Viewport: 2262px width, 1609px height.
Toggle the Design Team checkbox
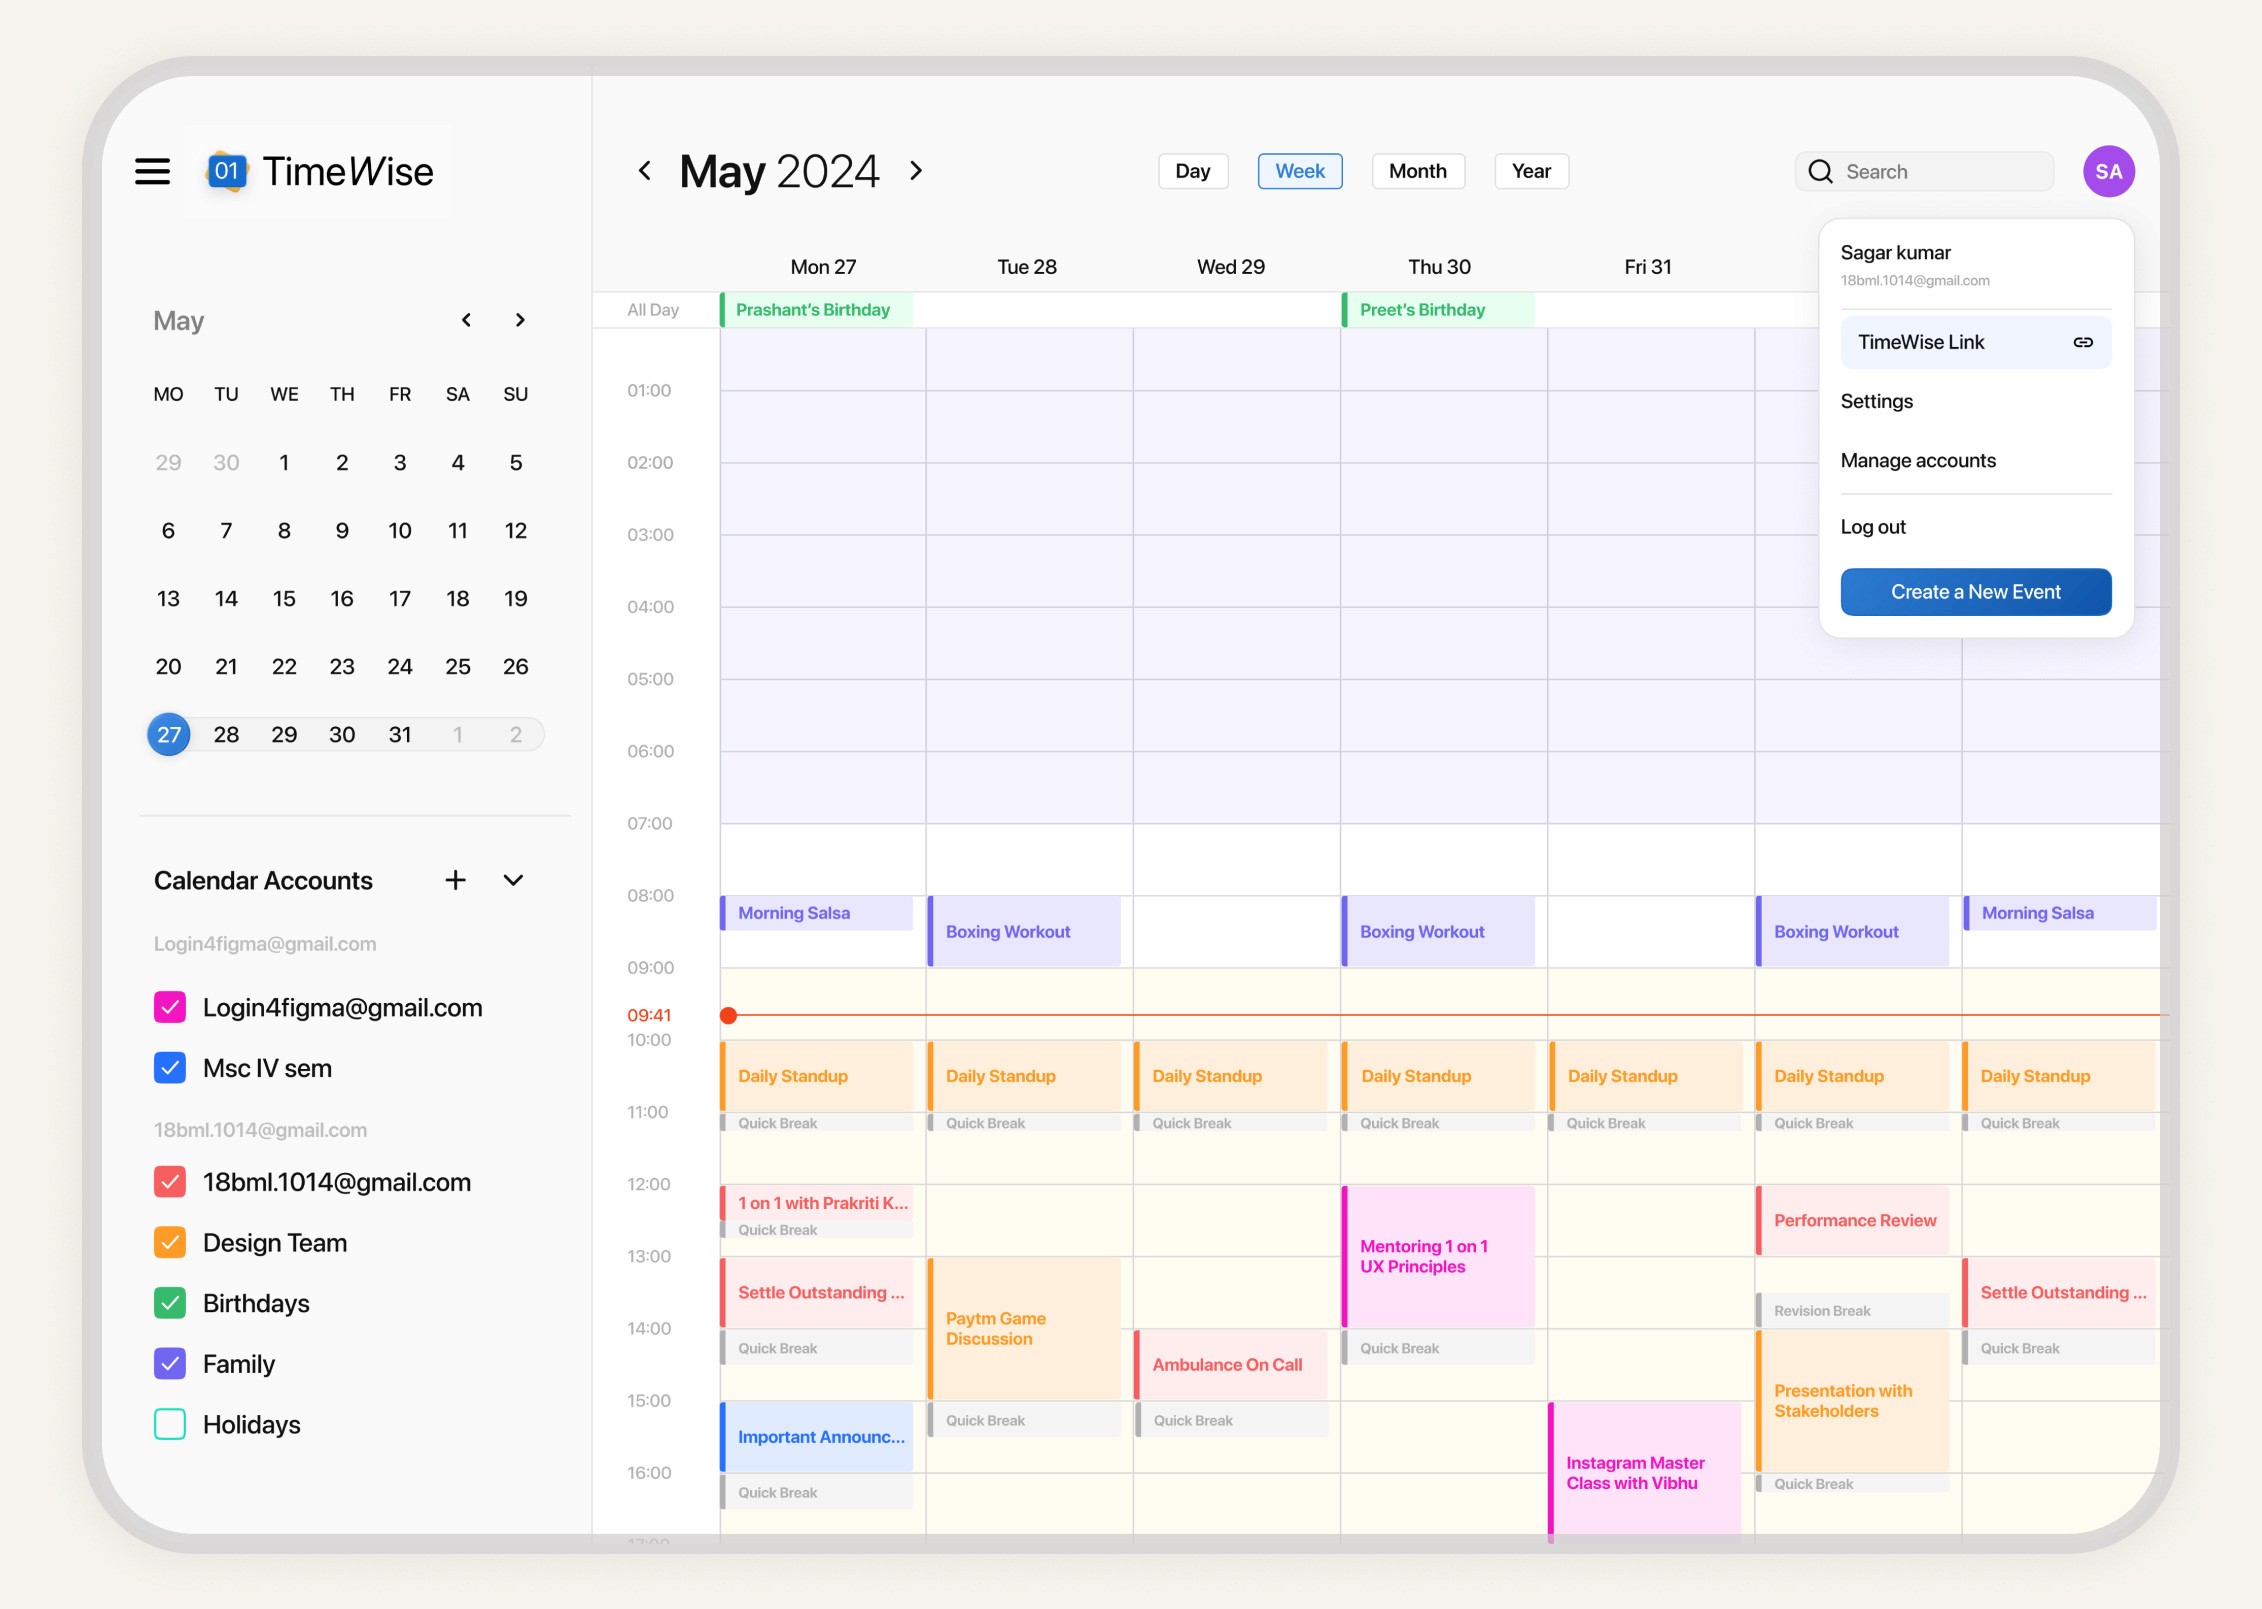170,1242
